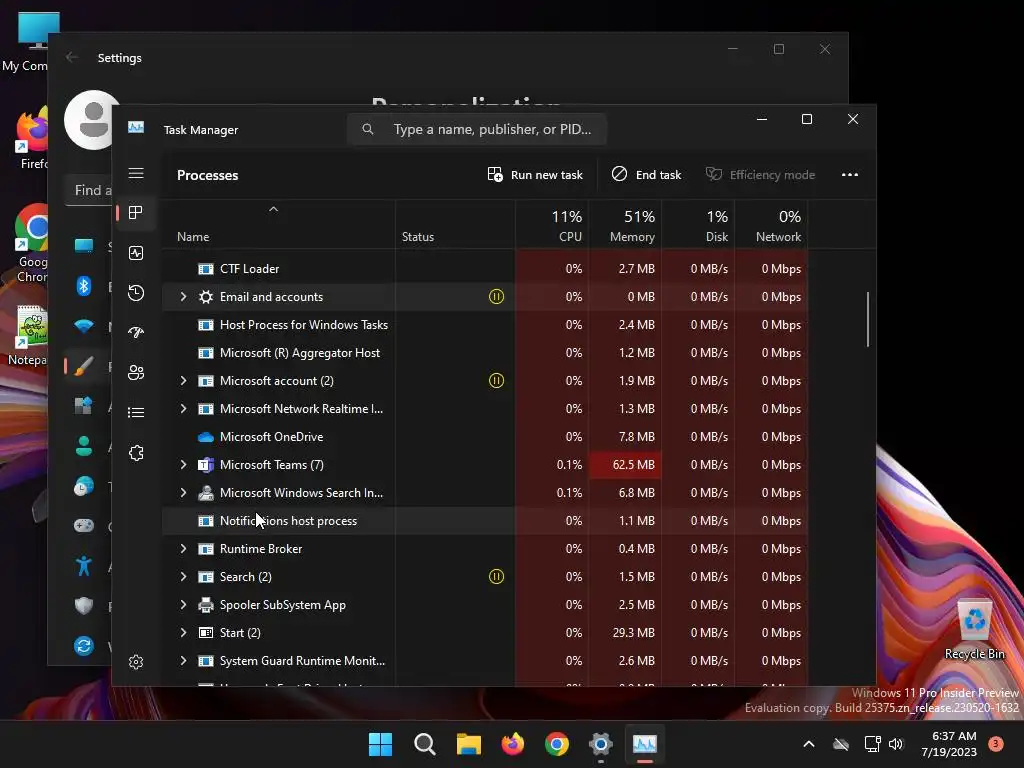Open Firefox from taskbar
This screenshot has width=1024, height=768.
(x=513, y=744)
